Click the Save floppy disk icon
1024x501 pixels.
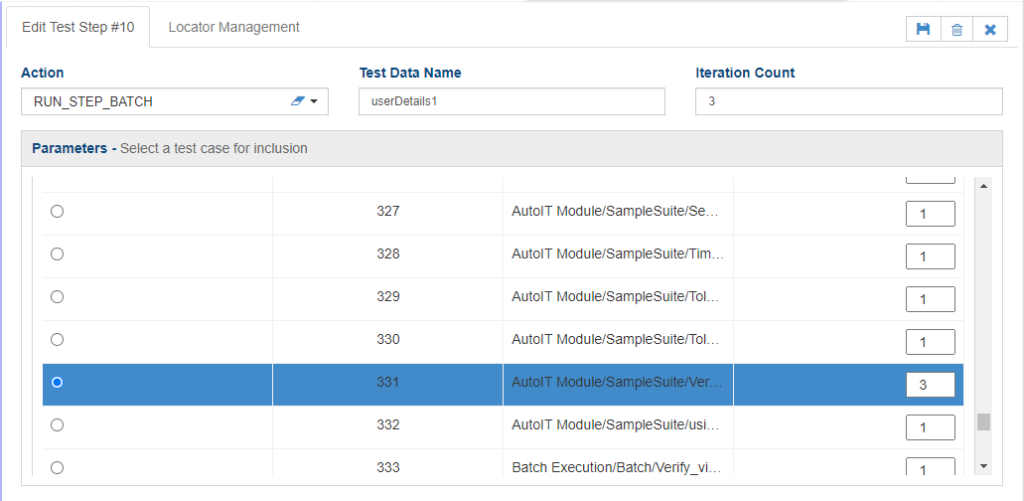coord(923,30)
